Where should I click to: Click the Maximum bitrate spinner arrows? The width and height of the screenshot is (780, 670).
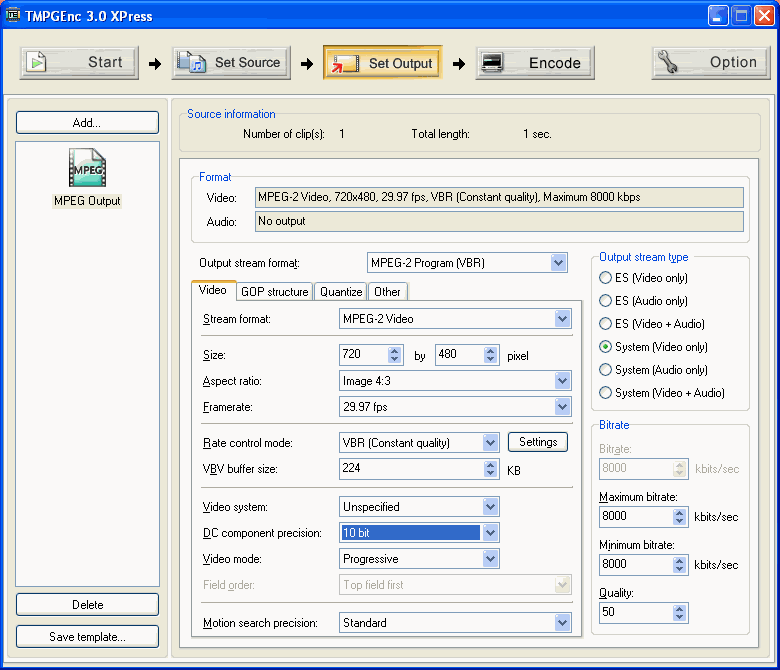[680, 517]
